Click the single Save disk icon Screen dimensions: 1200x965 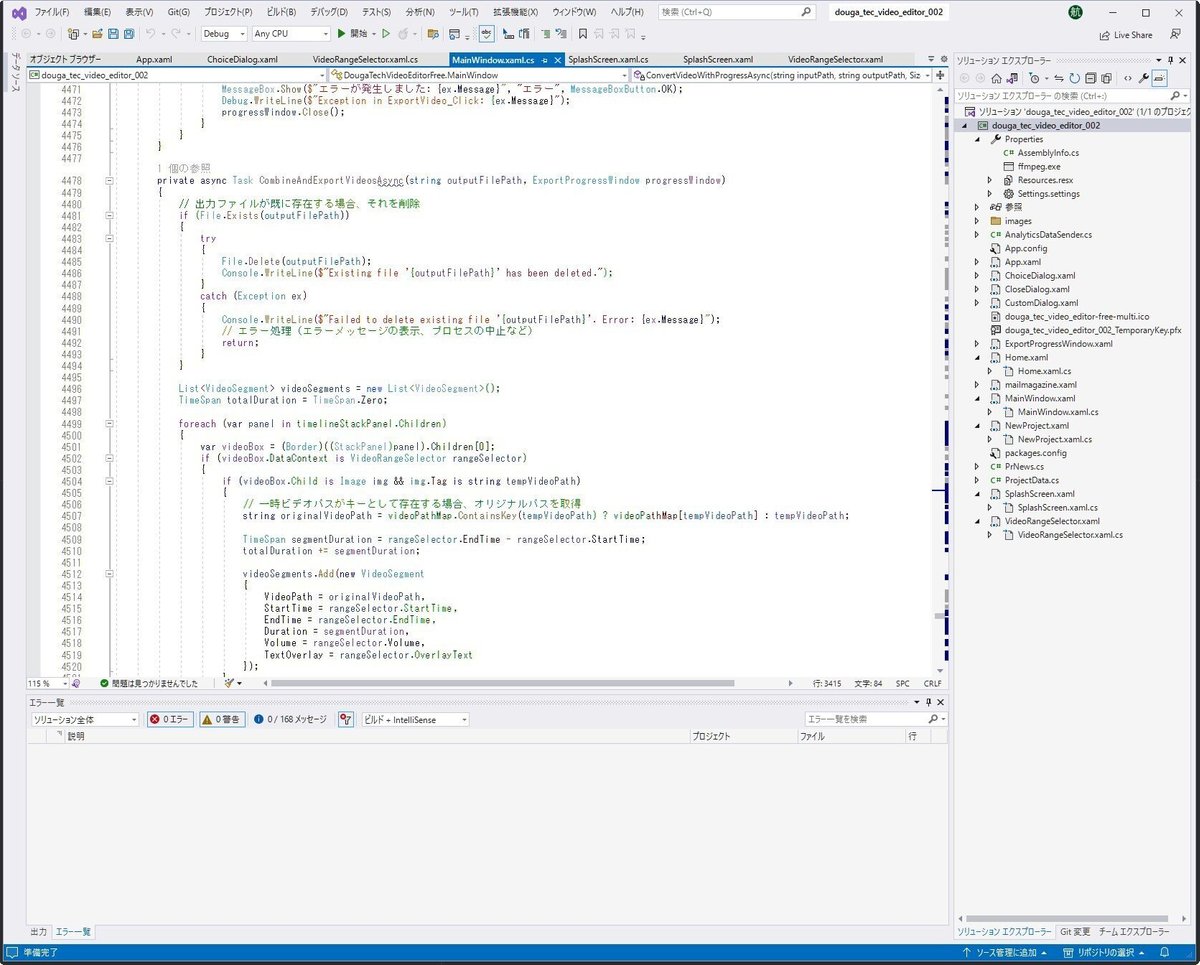[x=114, y=34]
